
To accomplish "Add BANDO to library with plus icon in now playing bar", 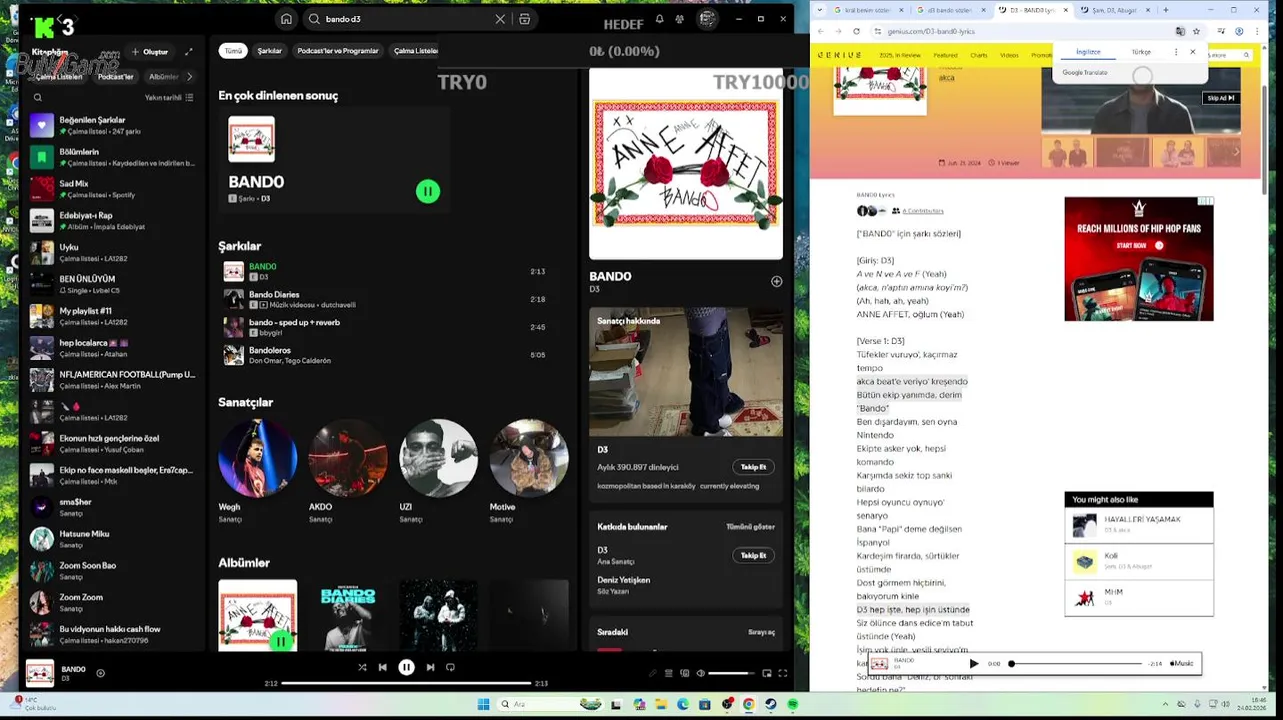I will tap(100, 673).
